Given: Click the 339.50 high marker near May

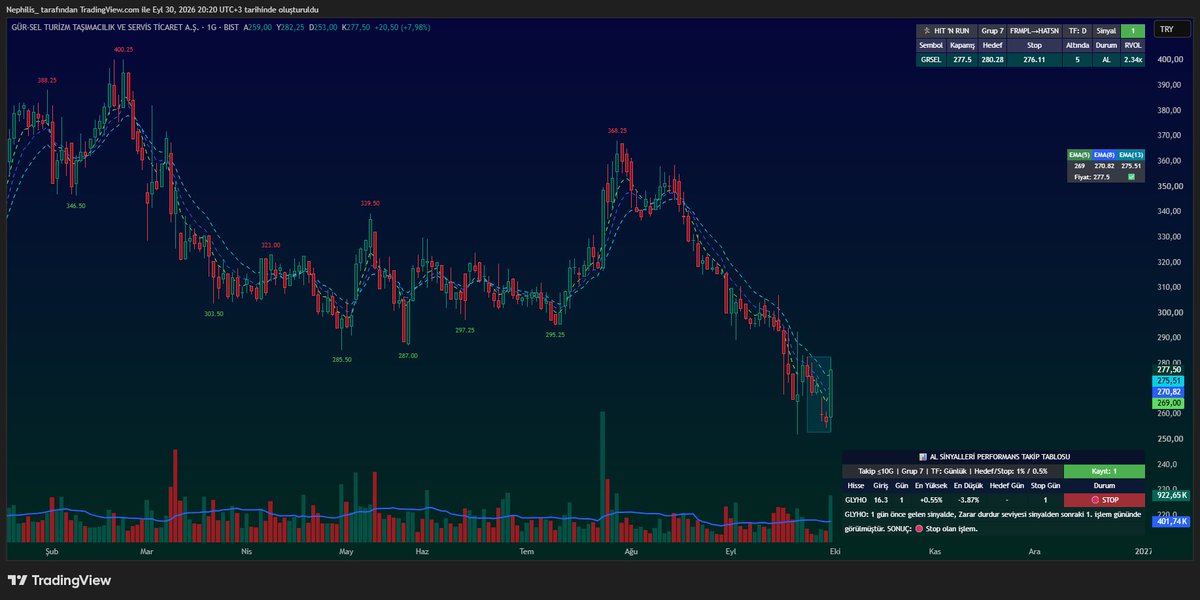Looking at the screenshot, I should point(370,203).
